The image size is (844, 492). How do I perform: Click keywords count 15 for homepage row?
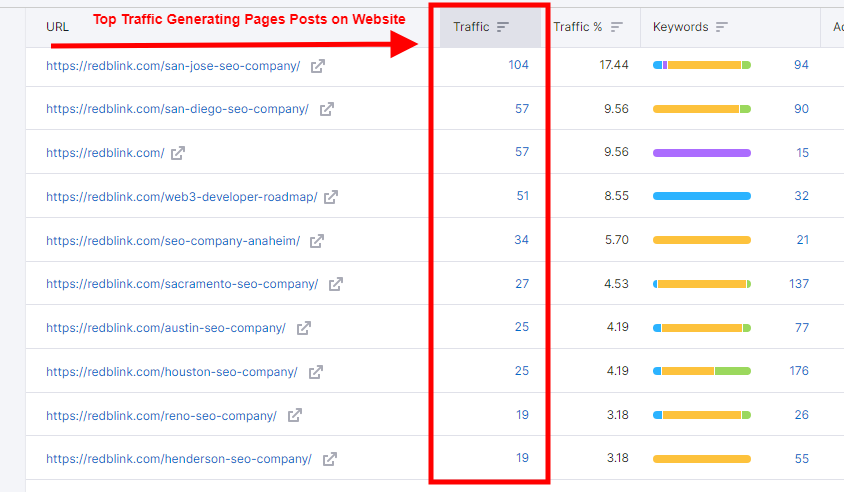(x=802, y=153)
